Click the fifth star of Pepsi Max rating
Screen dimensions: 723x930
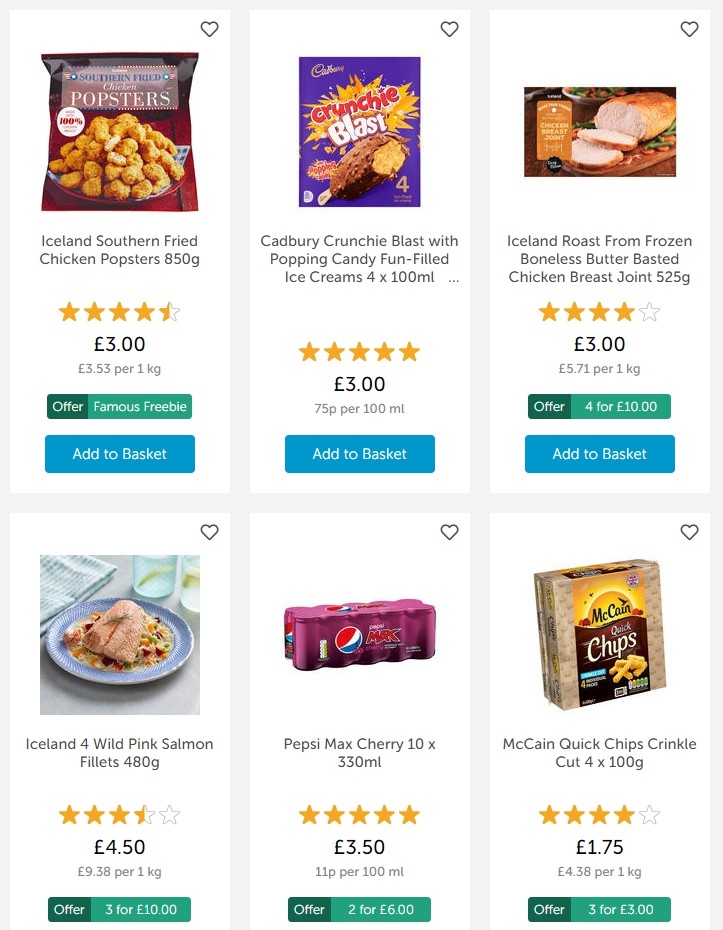tap(411, 815)
